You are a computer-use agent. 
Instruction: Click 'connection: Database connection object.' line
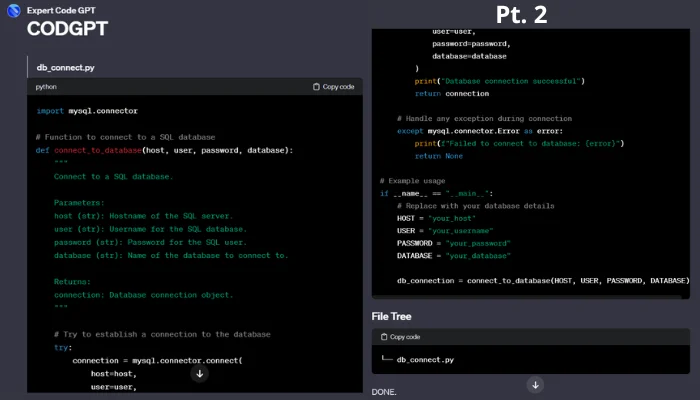click(143, 295)
